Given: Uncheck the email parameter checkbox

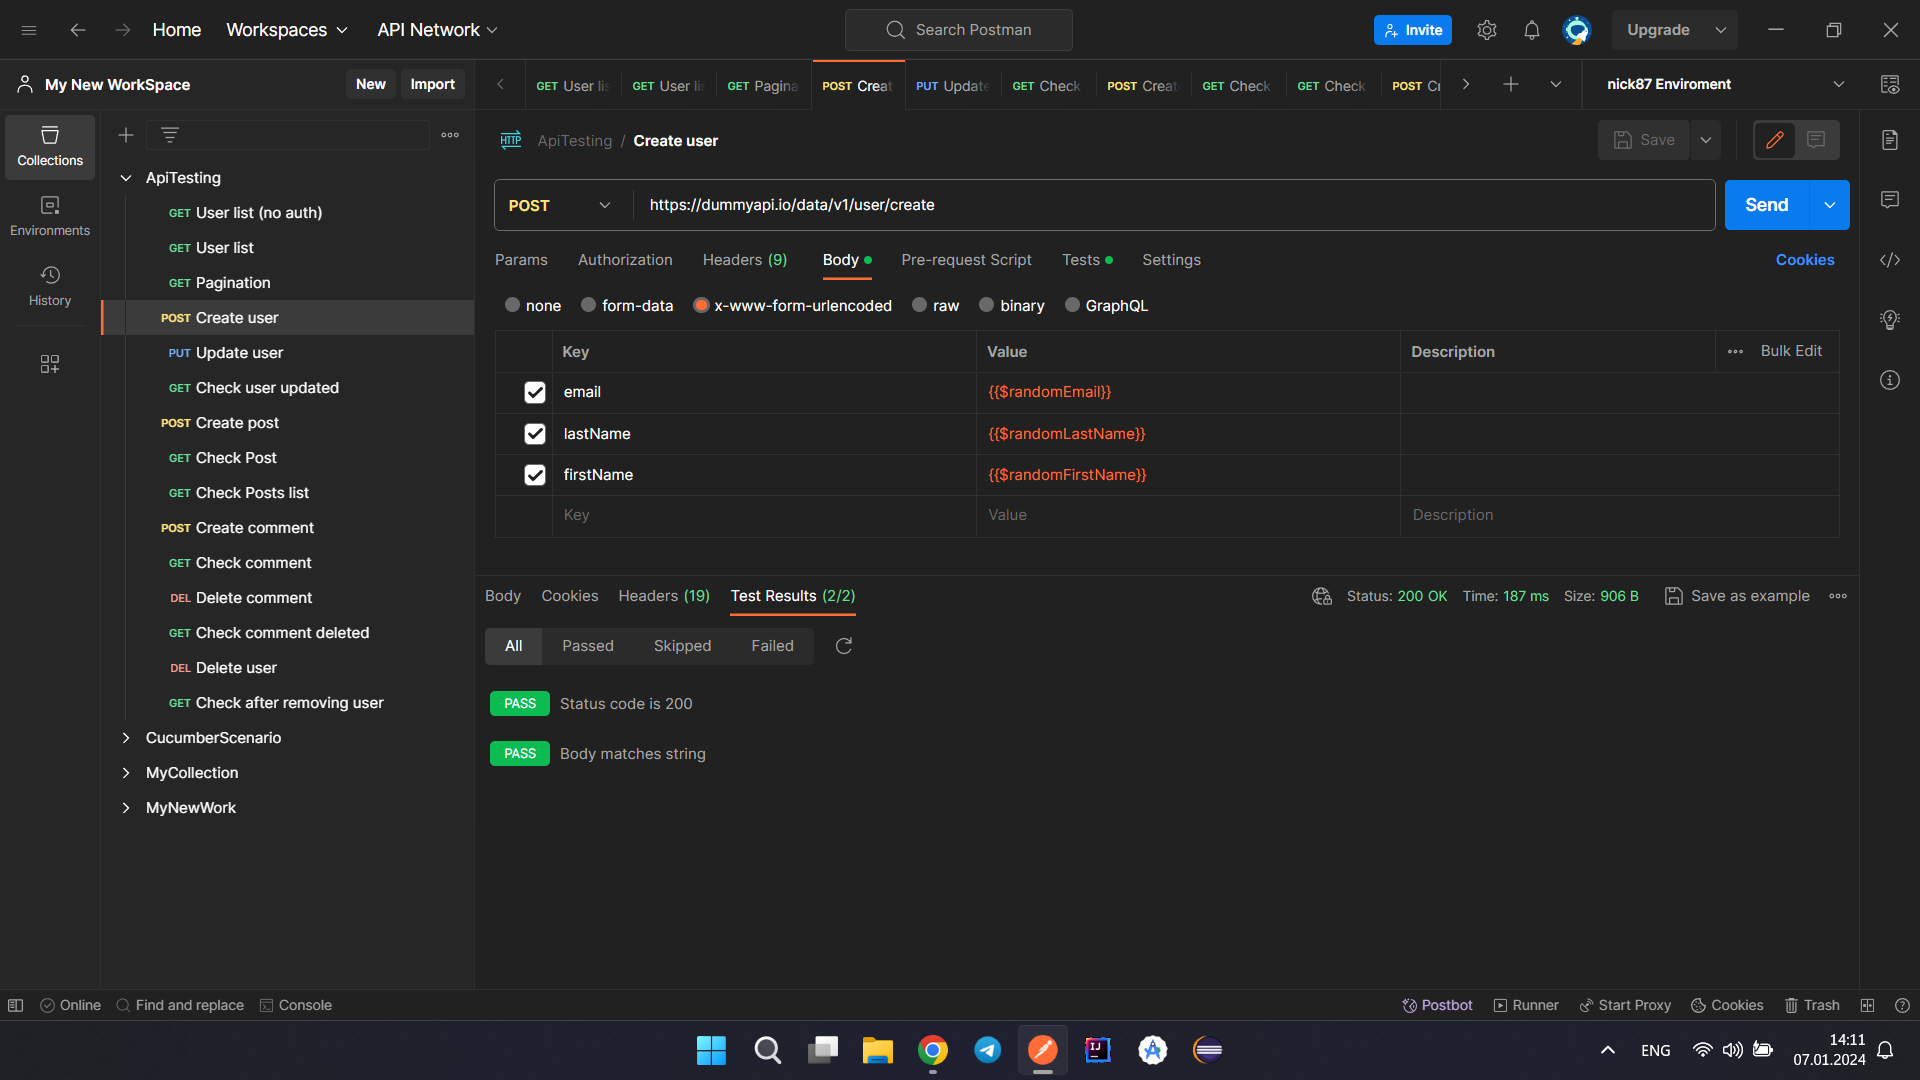Looking at the screenshot, I should (535, 392).
